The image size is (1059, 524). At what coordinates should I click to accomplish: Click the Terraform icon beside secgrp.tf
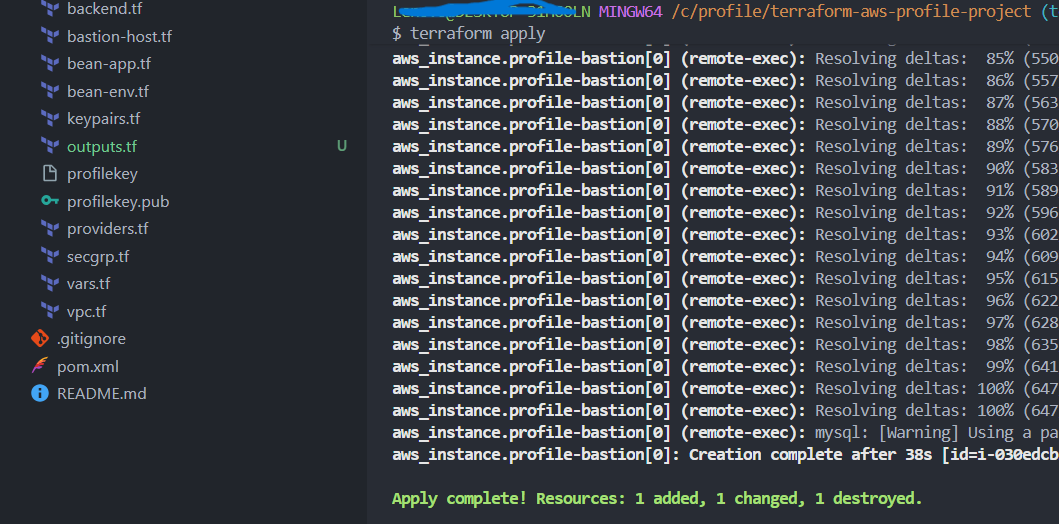coord(50,256)
